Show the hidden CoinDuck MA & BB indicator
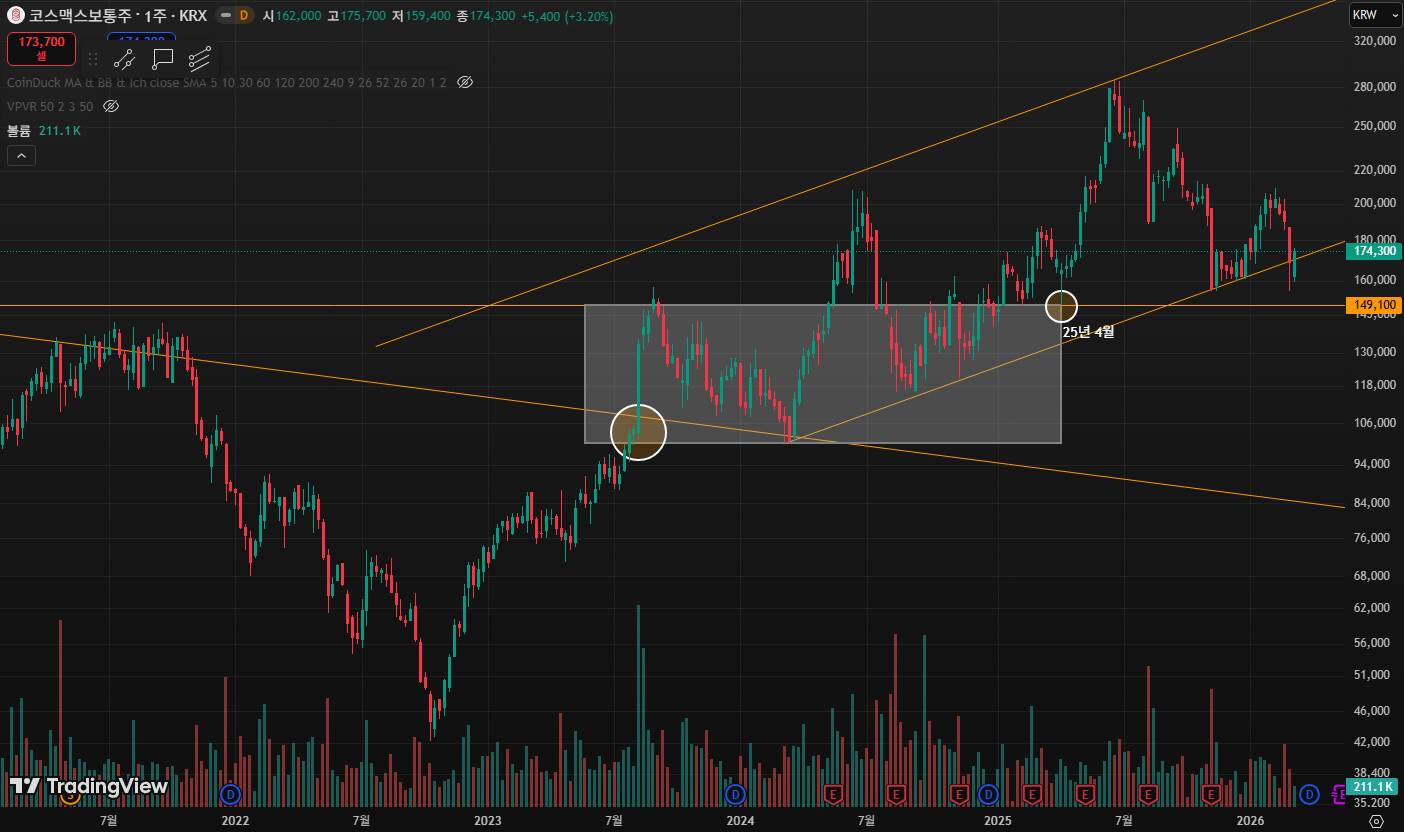This screenshot has width=1404, height=832. [x=464, y=82]
